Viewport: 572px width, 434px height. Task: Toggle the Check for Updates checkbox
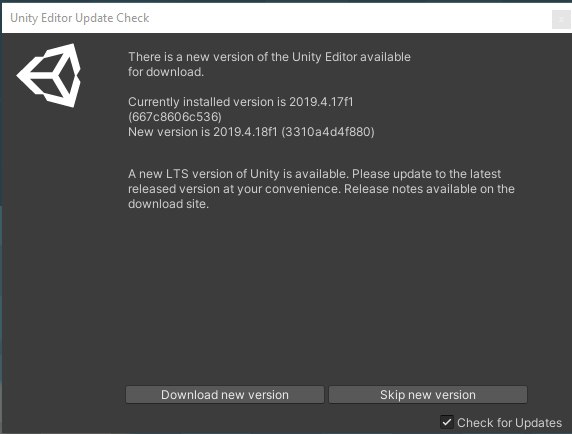coord(447,422)
